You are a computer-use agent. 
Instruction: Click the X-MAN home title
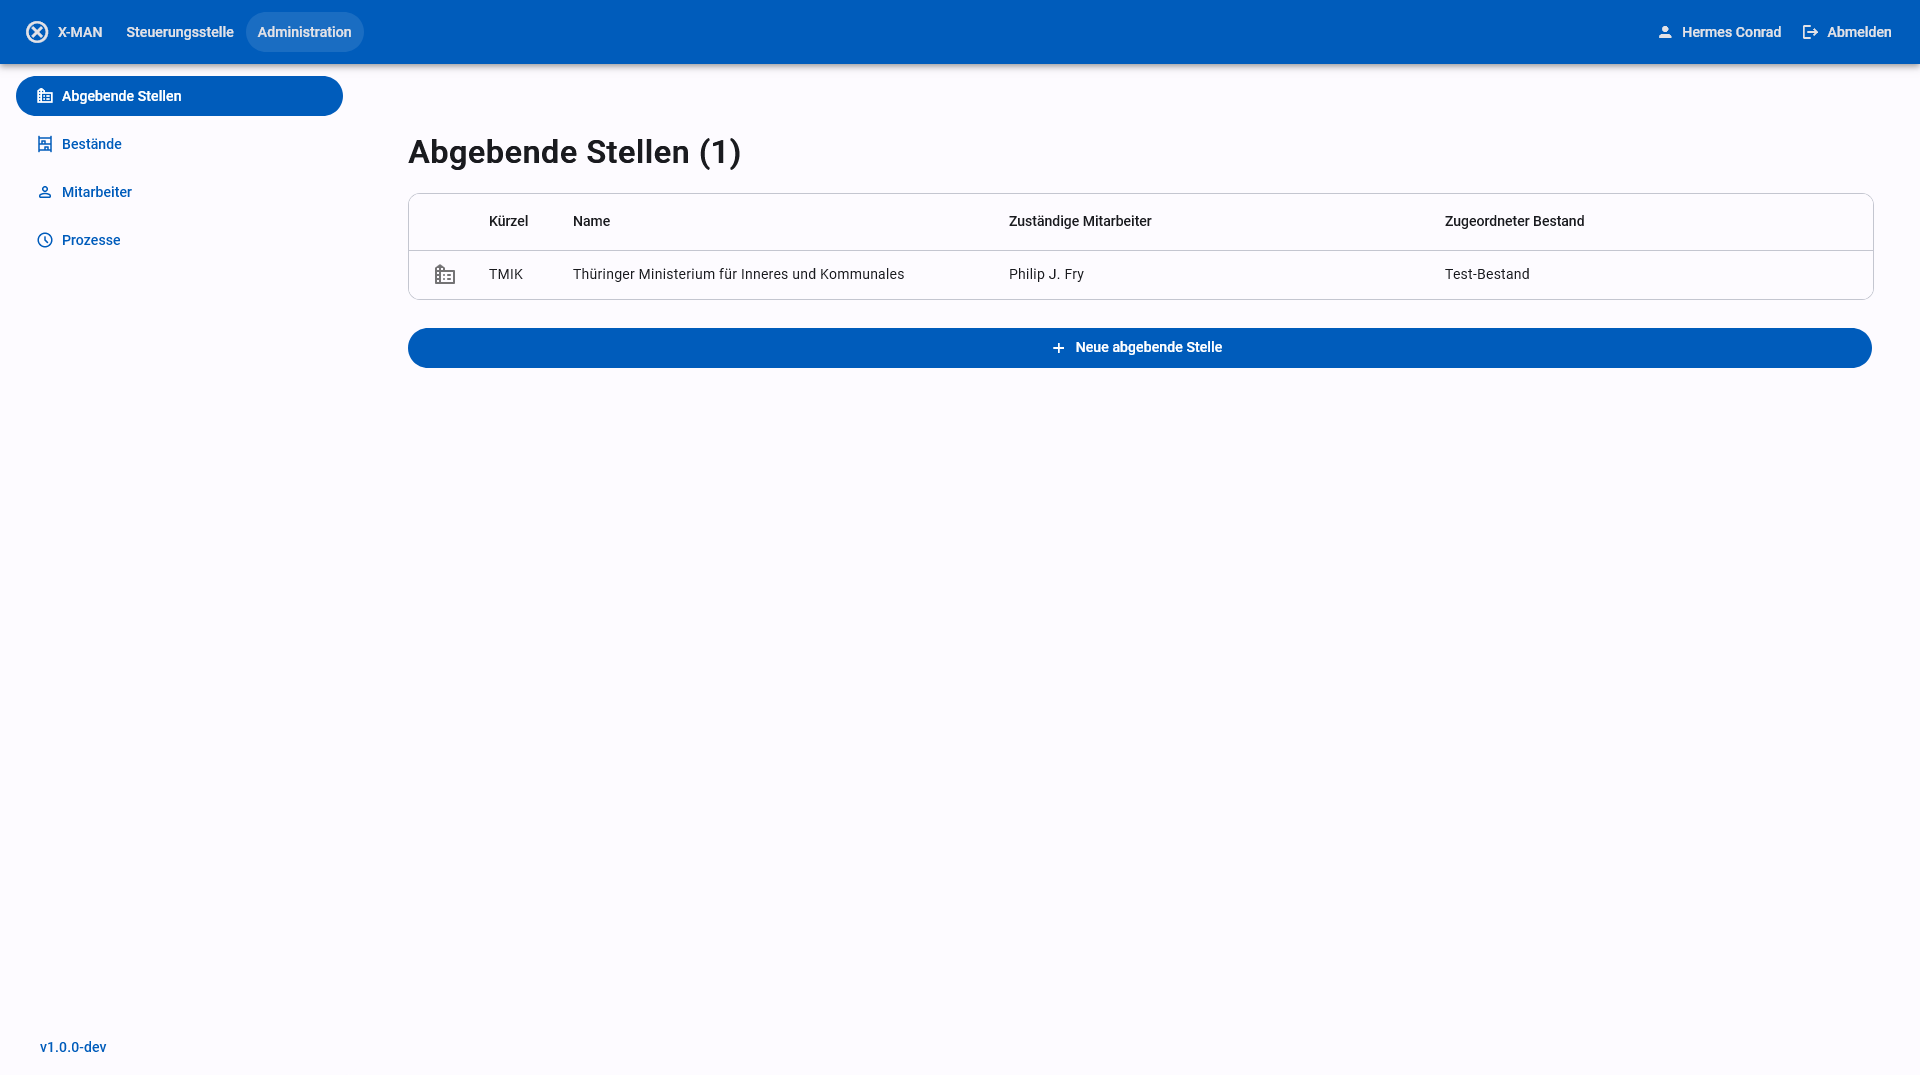point(80,32)
